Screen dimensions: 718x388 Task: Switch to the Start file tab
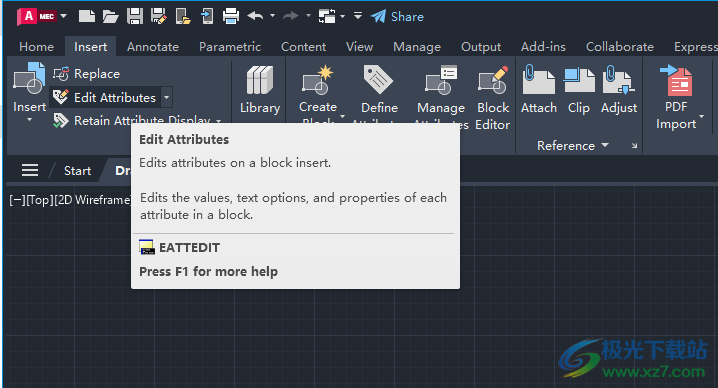[77, 171]
